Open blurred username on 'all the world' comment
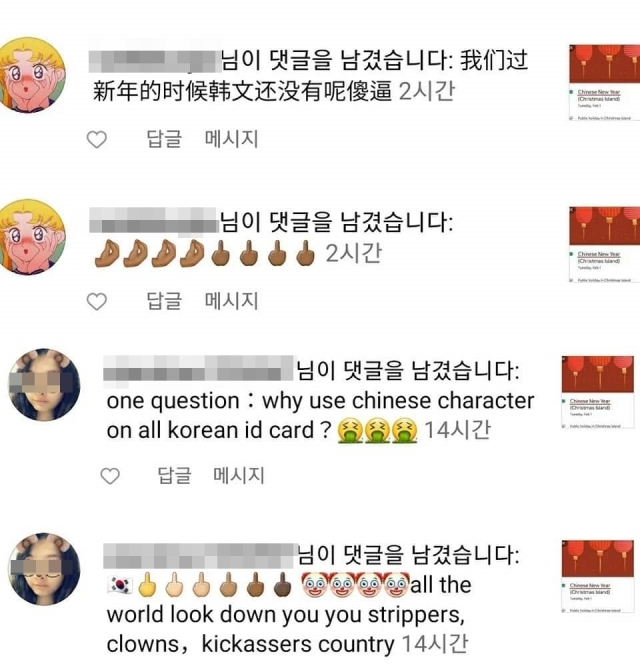 [200, 555]
